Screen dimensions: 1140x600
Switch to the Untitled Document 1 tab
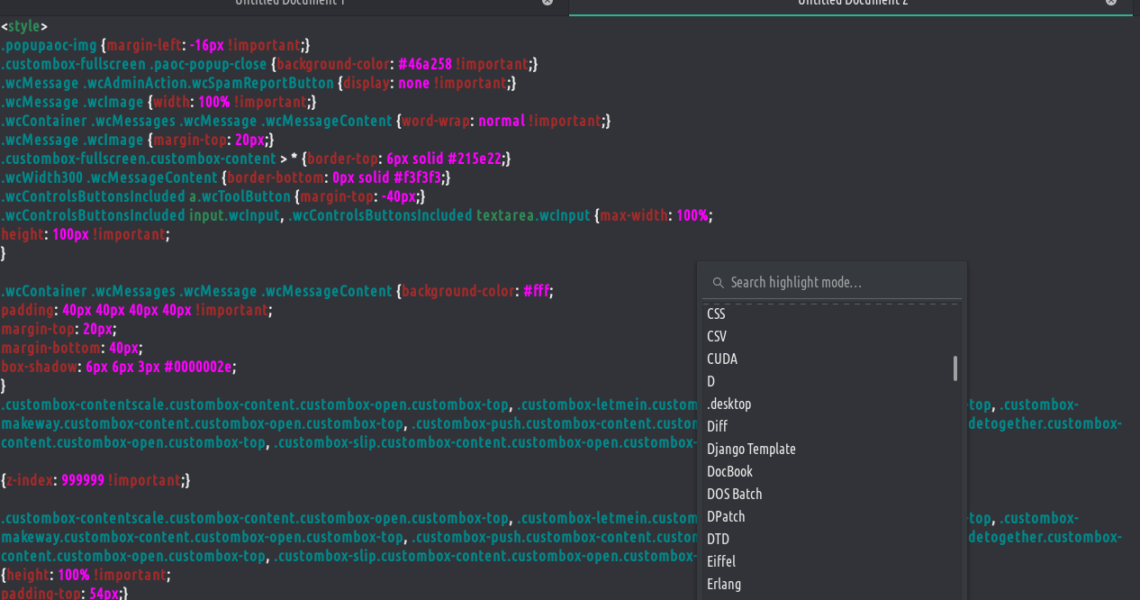pyautogui.click(x=290, y=3)
